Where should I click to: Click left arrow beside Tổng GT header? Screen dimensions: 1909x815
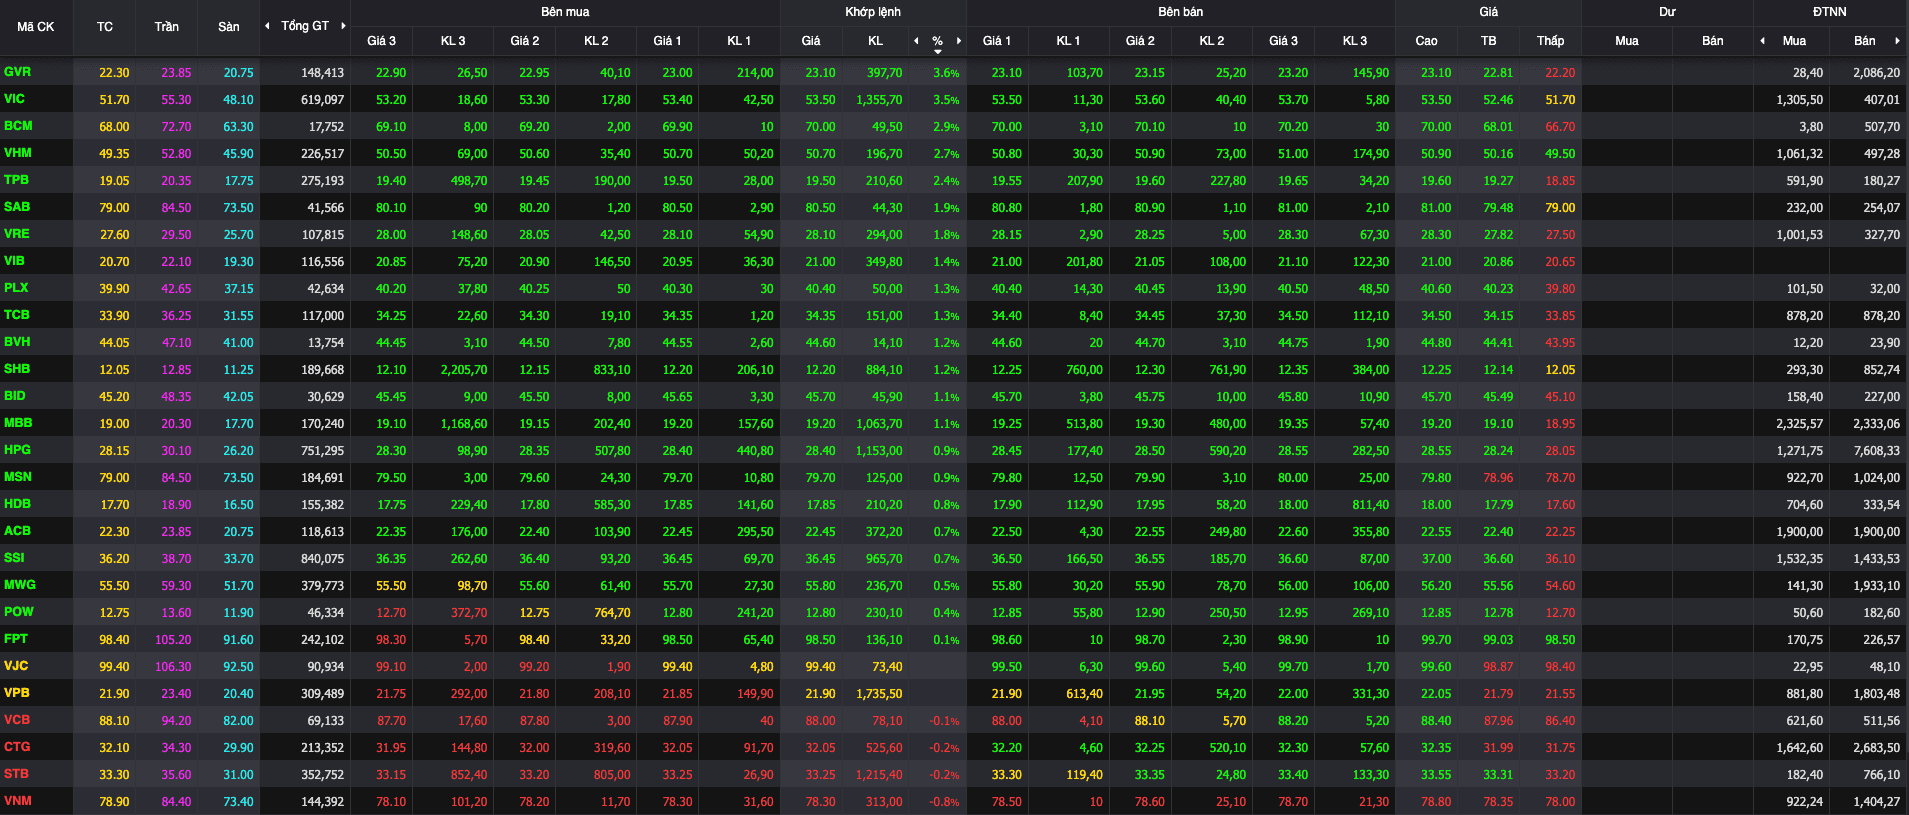(x=267, y=26)
